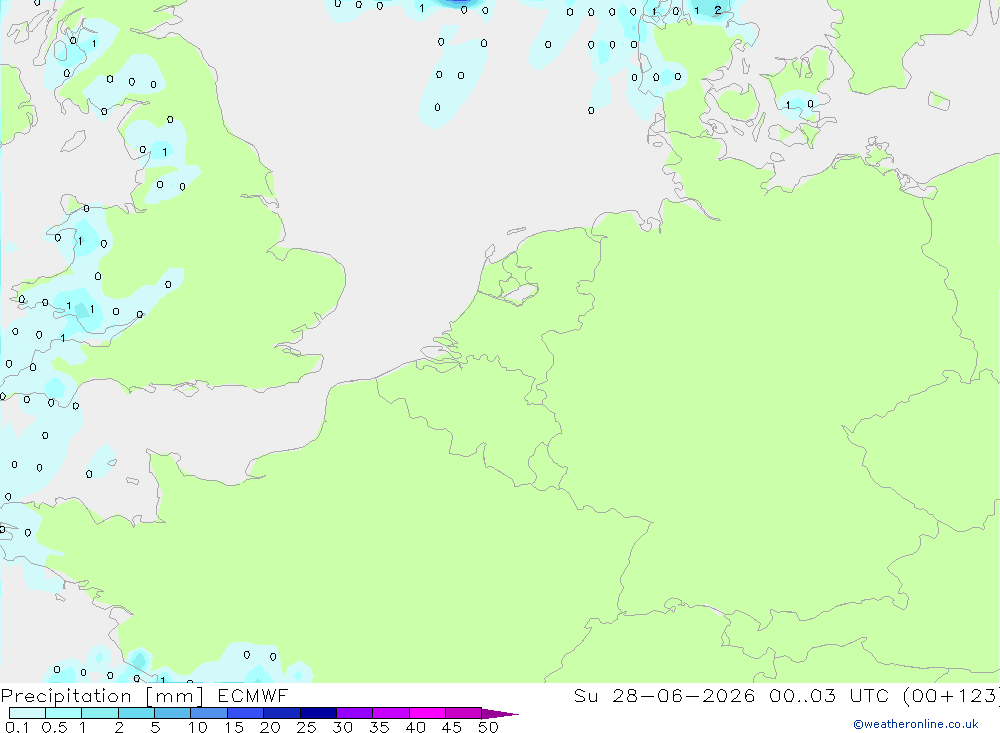Click the legend value '35'
The image size is (1000, 733).
point(379,727)
